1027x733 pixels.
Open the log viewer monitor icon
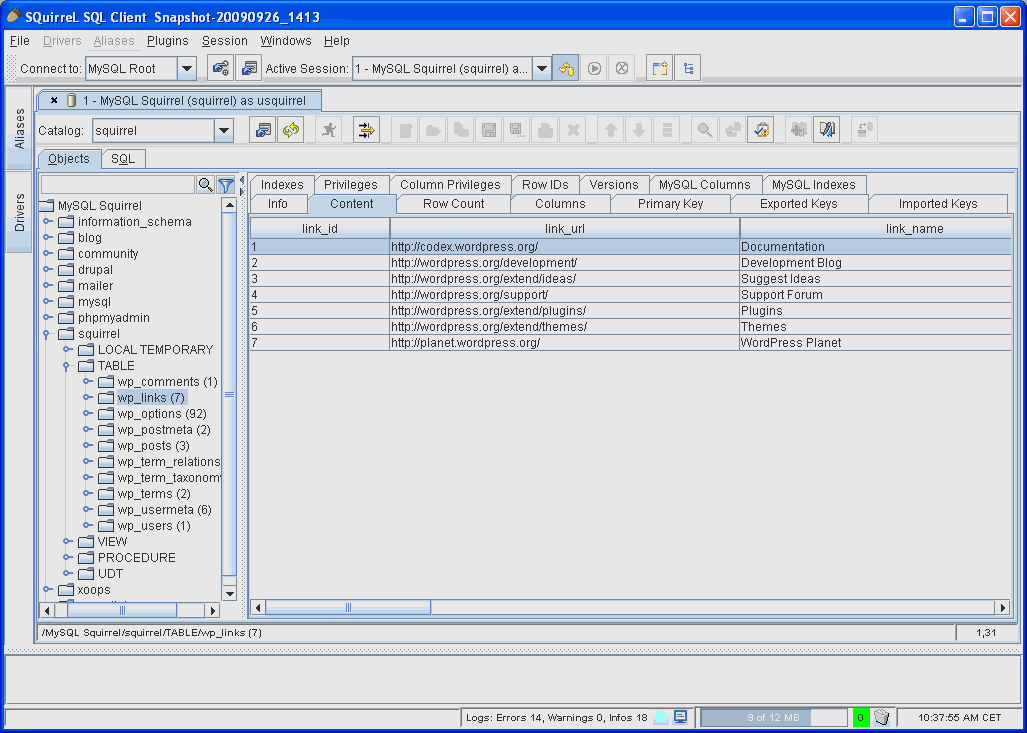(681, 717)
